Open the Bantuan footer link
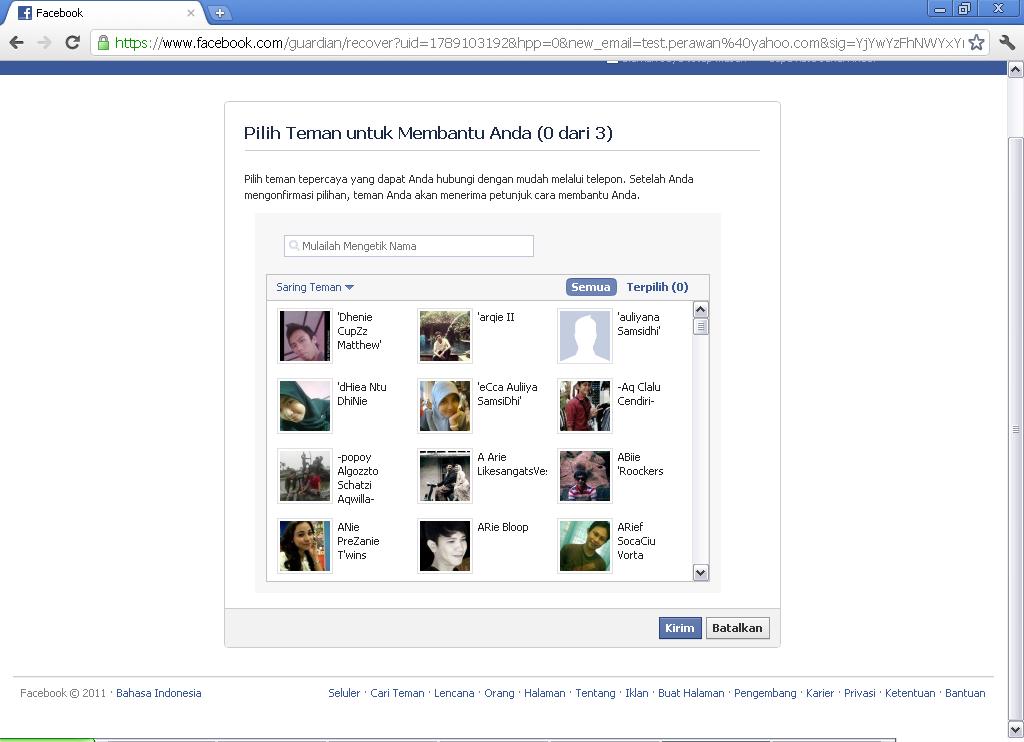Viewport: 1024px width, 742px height. (965, 693)
